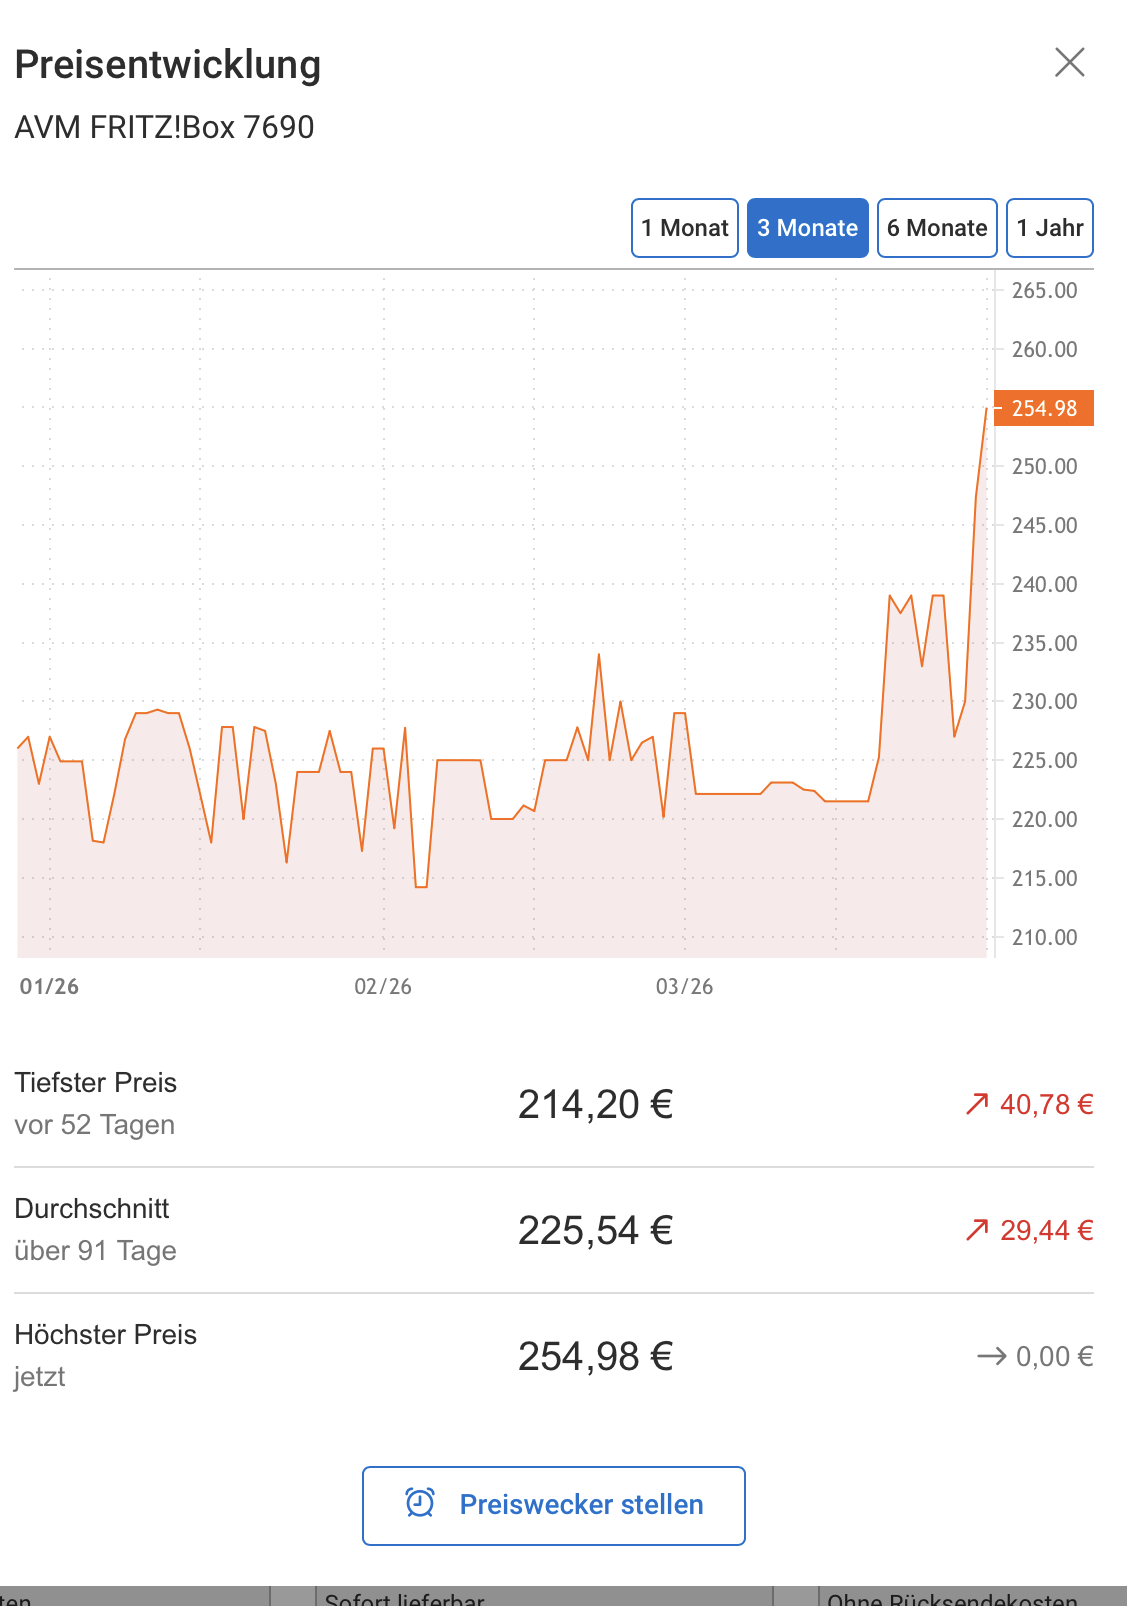Close the Preisentwicklung dialog with the X
The width and height of the screenshot is (1127, 1606).
1070,62
